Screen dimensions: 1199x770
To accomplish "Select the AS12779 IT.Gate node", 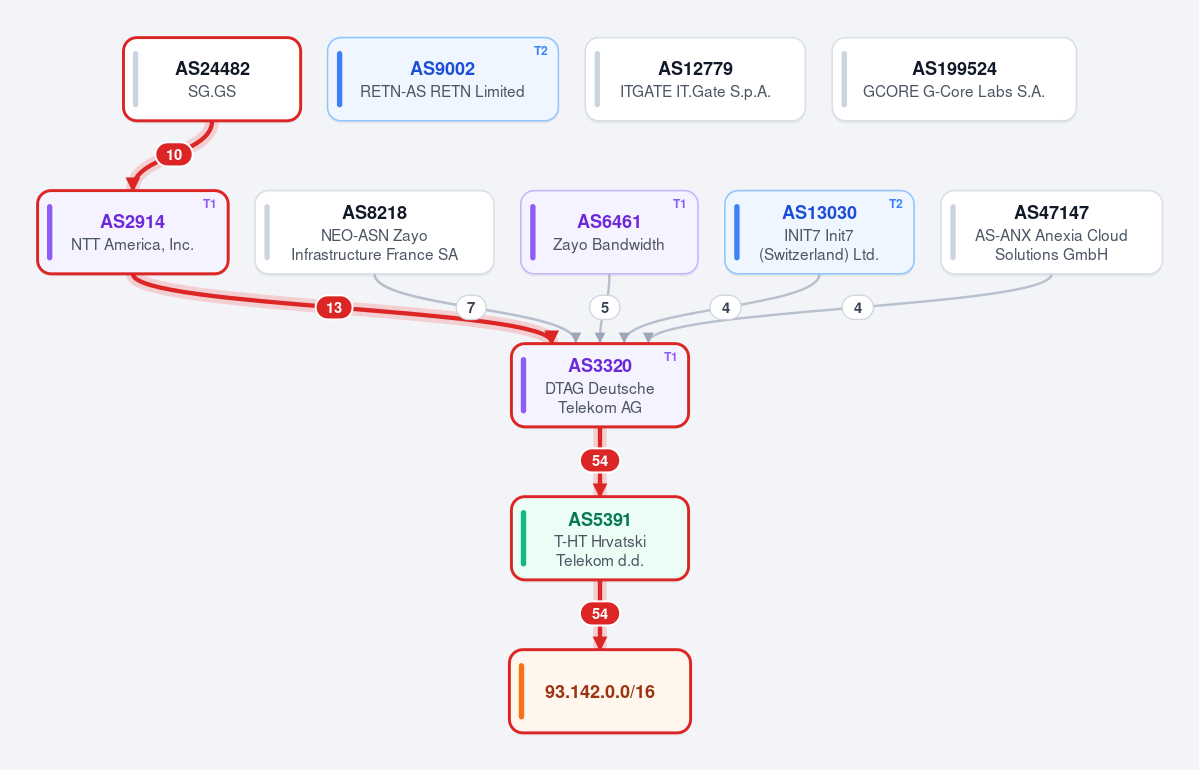I will pyautogui.click(x=695, y=80).
